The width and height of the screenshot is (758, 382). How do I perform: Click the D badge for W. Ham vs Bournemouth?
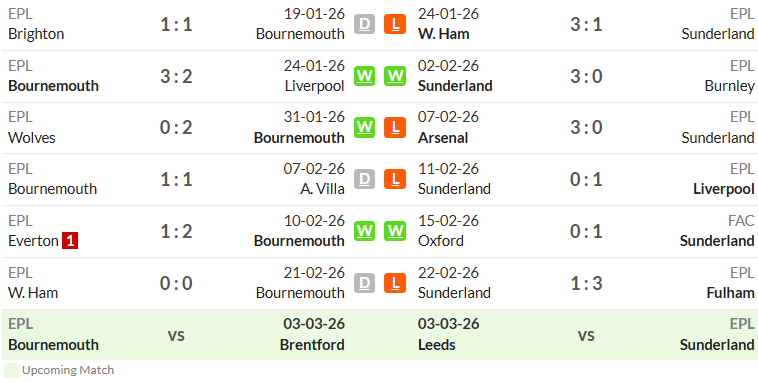coord(364,283)
